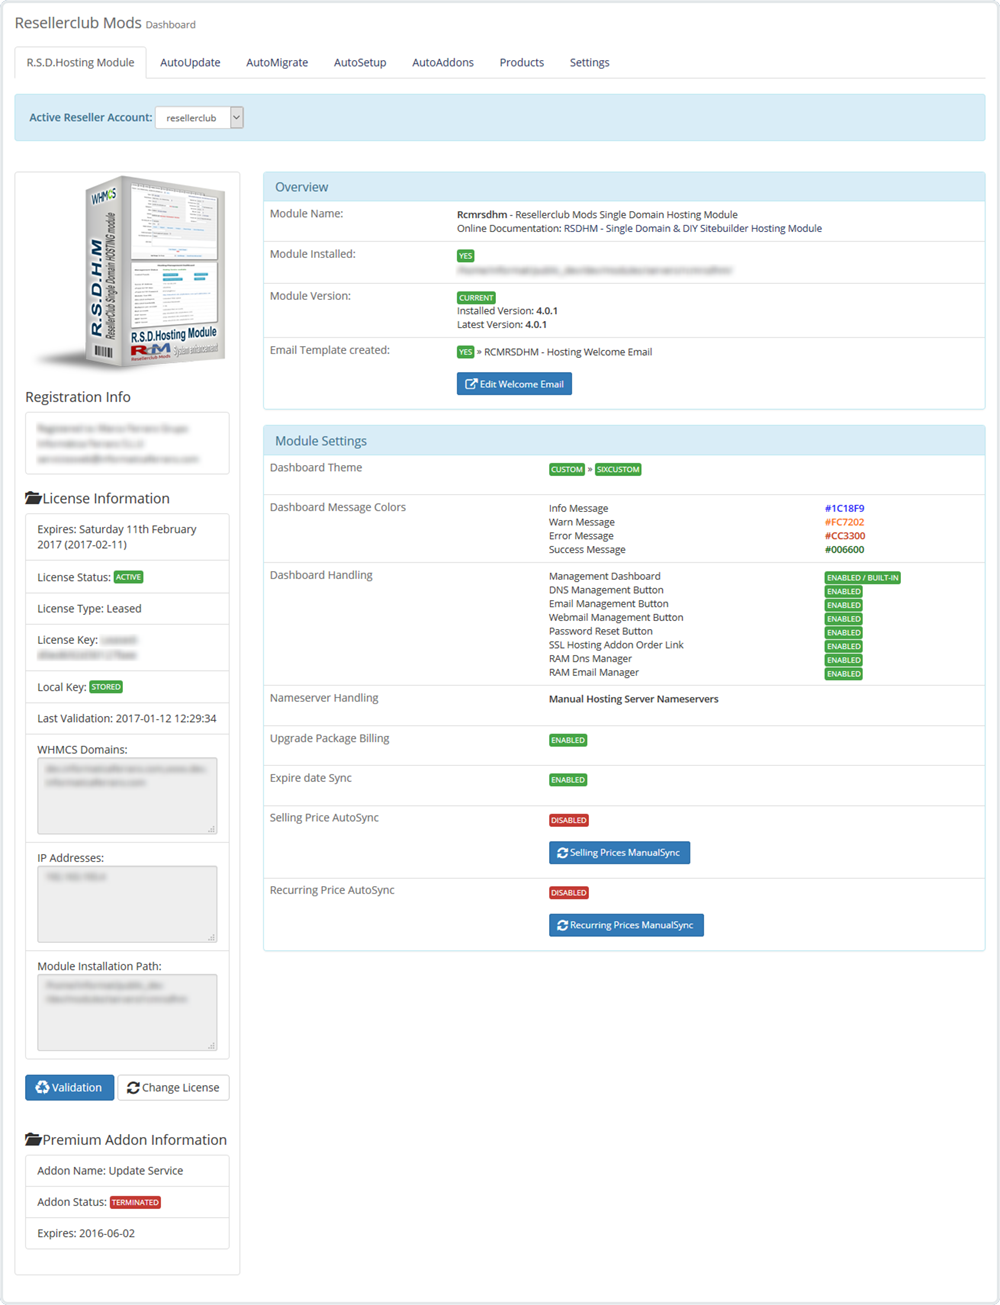1000x1305 pixels.
Task: Click the ACTIVE license status badge
Action: pos(128,577)
